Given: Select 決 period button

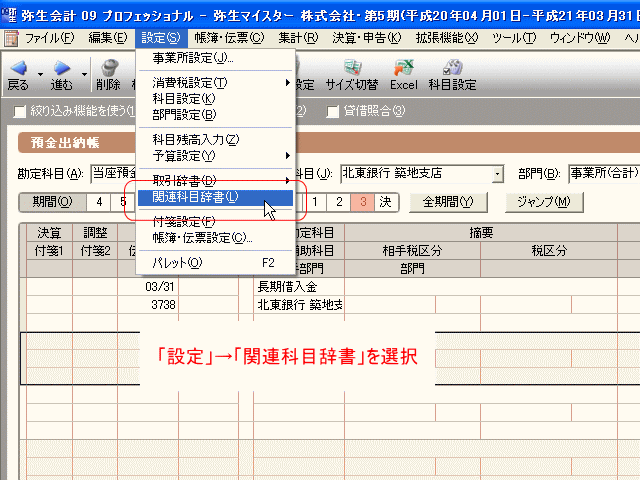Looking at the screenshot, I should pos(385,202).
